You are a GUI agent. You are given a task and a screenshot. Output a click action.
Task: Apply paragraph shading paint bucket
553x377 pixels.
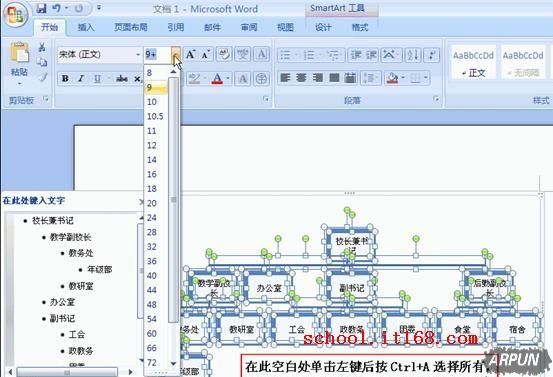click(393, 78)
